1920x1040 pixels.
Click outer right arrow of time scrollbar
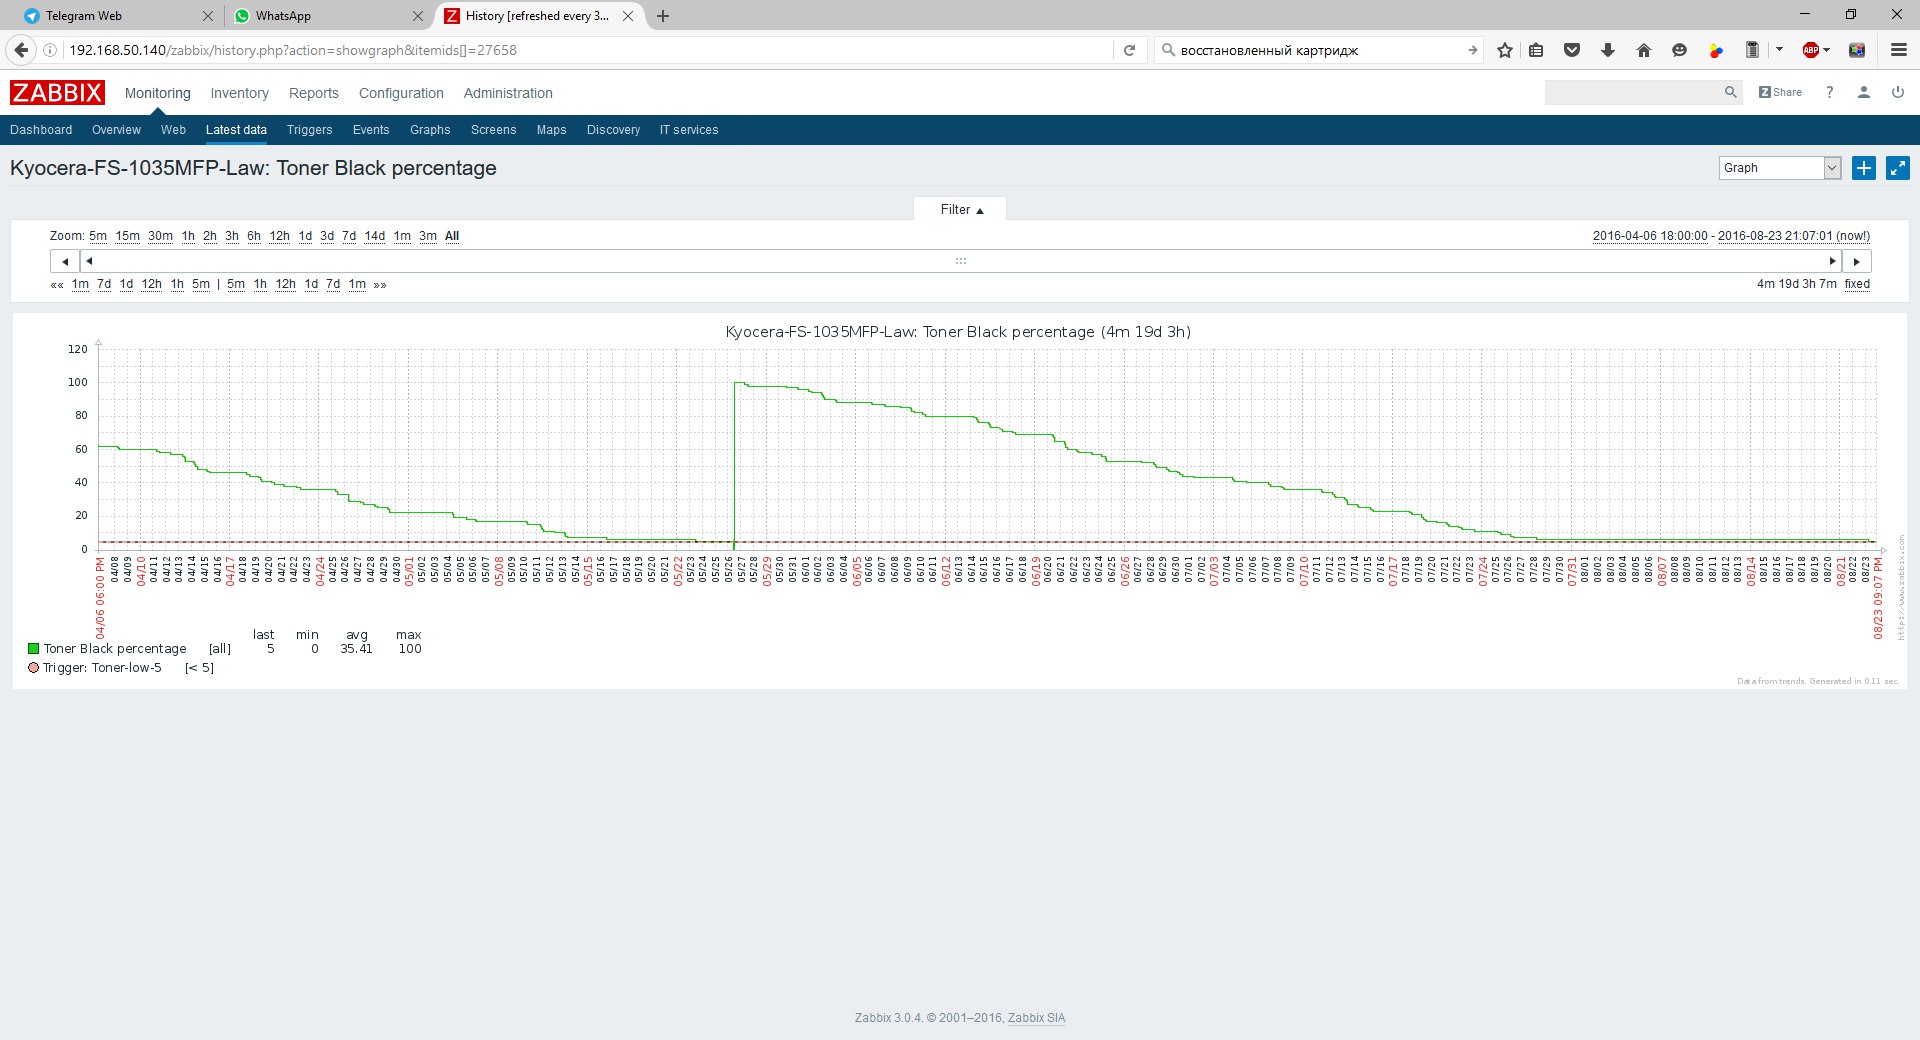tap(1857, 261)
